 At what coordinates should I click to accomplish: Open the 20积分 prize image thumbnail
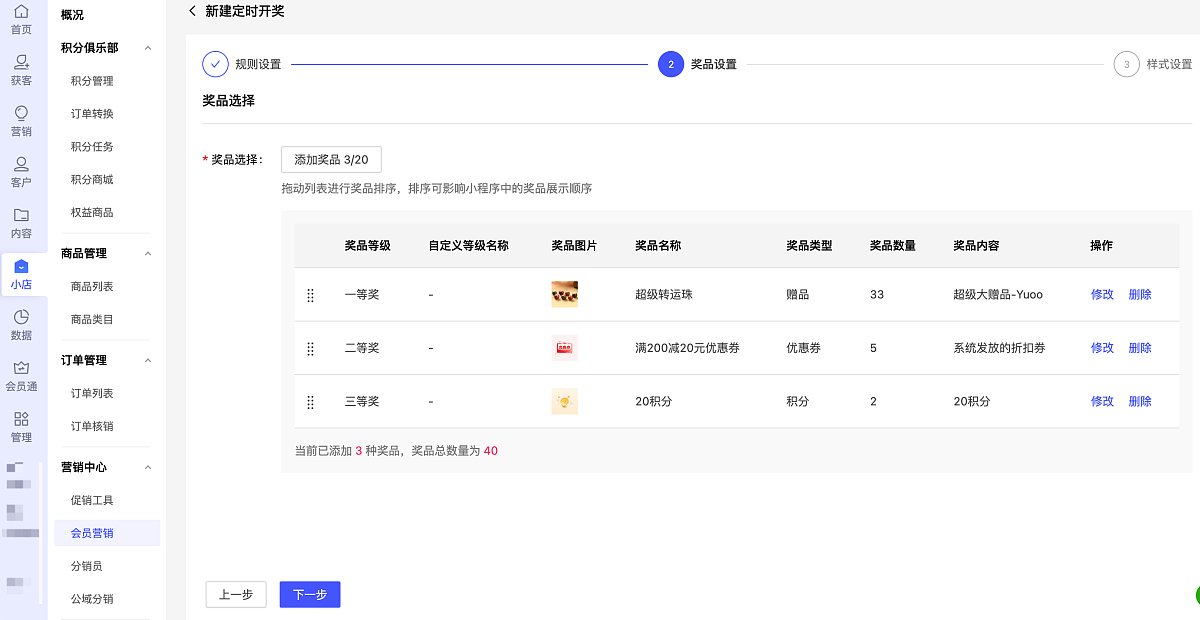pyautogui.click(x=565, y=401)
